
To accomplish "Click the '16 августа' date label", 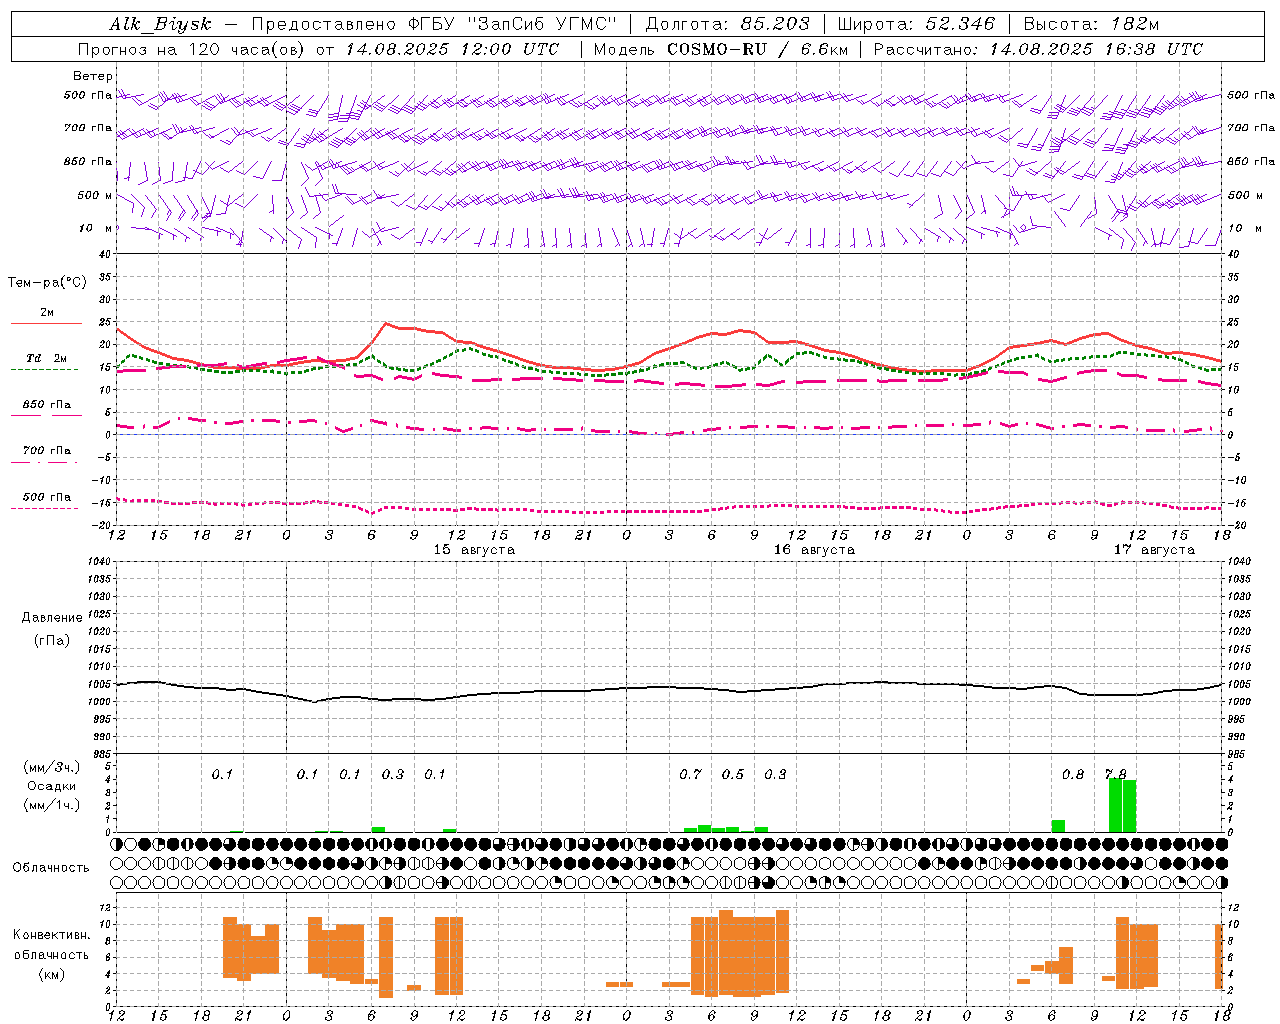I will click(814, 550).
